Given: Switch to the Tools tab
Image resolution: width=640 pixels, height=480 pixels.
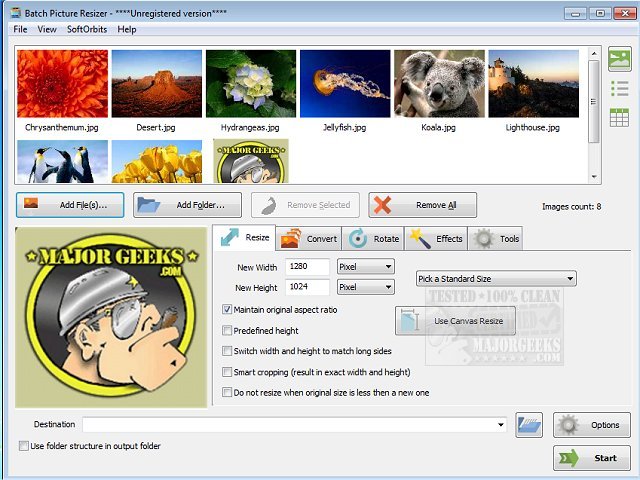Looking at the screenshot, I should (x=496, y=238).
